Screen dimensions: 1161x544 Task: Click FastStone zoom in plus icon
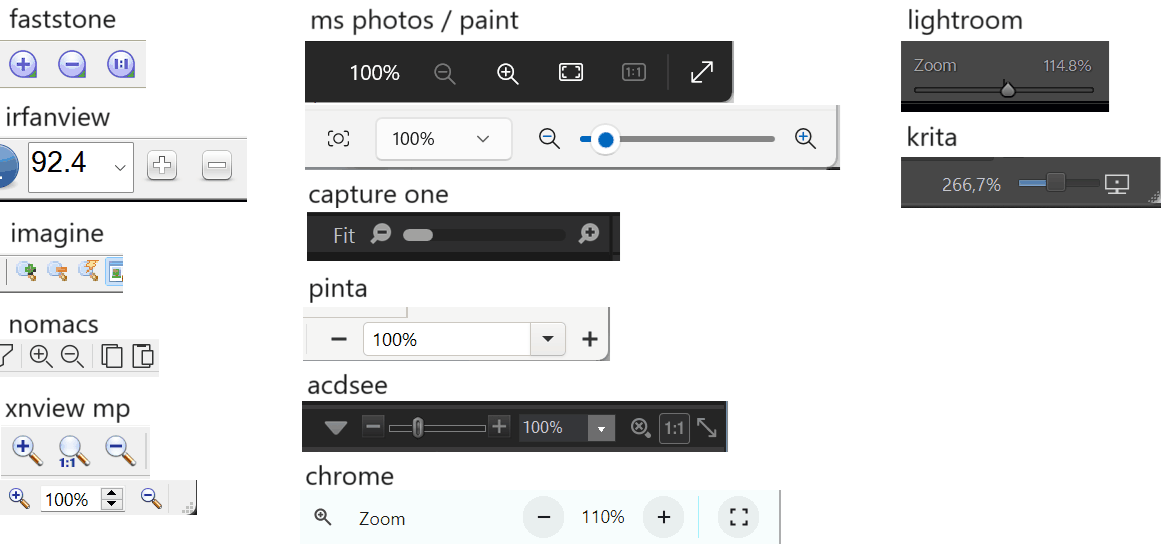[23, 65]
